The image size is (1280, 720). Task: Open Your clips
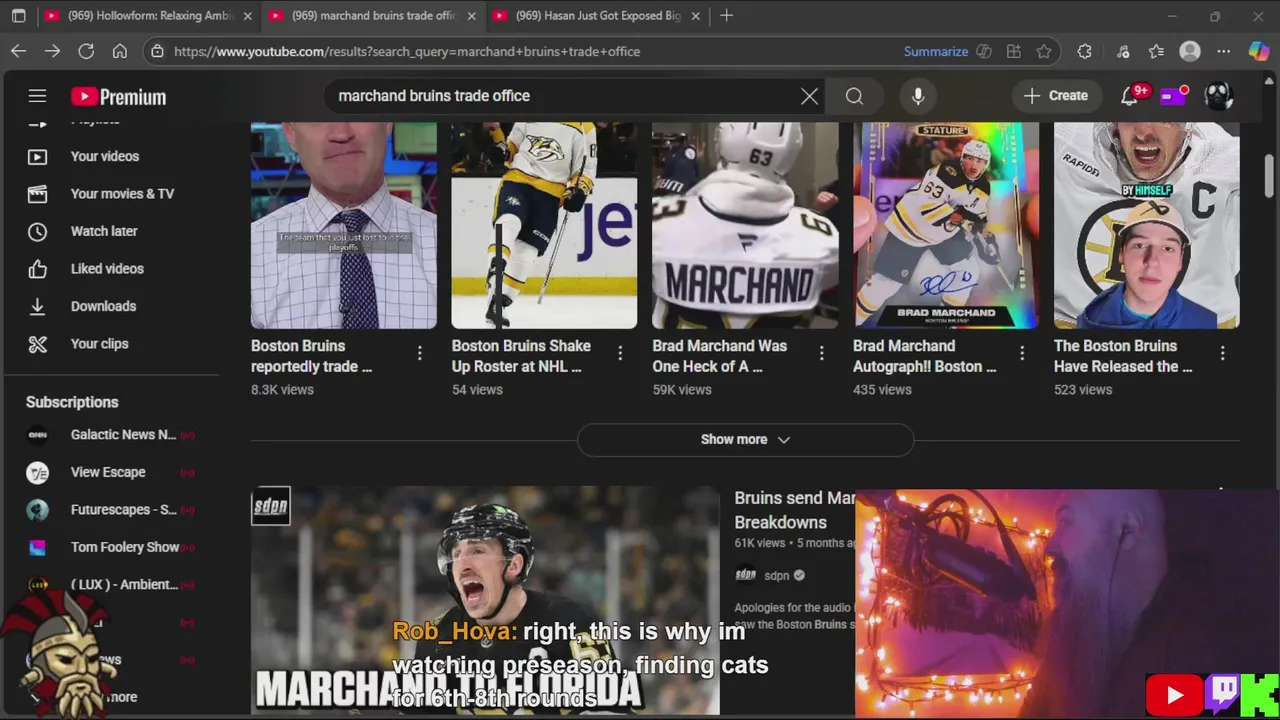99,344
